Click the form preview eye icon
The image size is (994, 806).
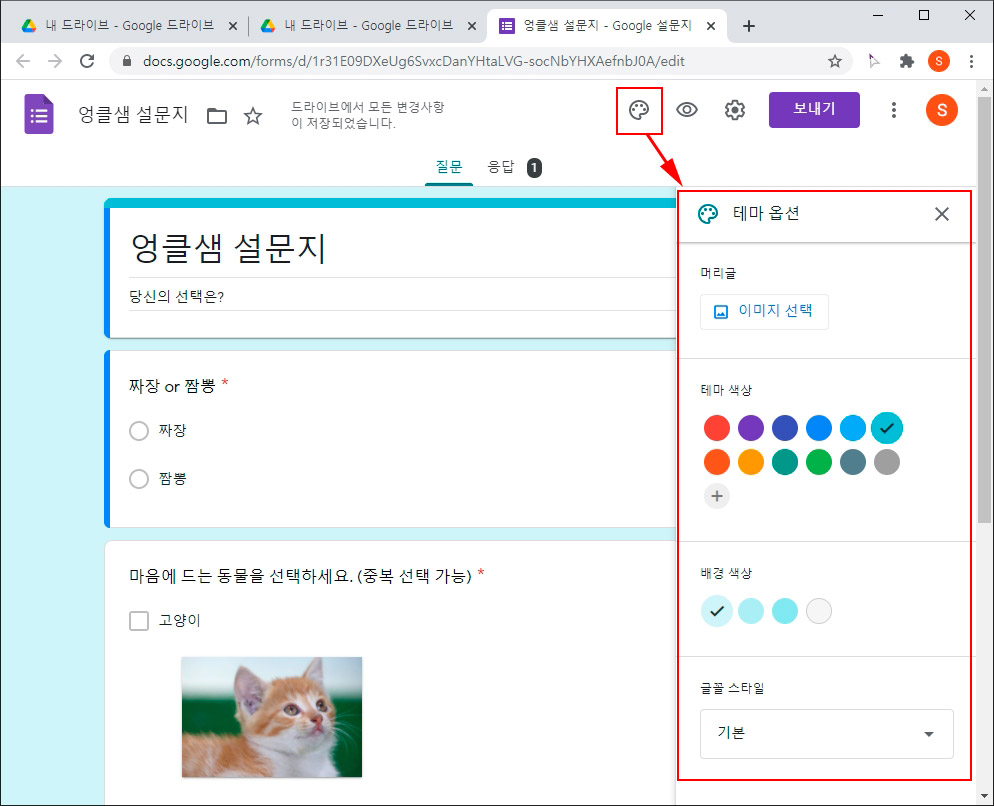tap(686, 110)
